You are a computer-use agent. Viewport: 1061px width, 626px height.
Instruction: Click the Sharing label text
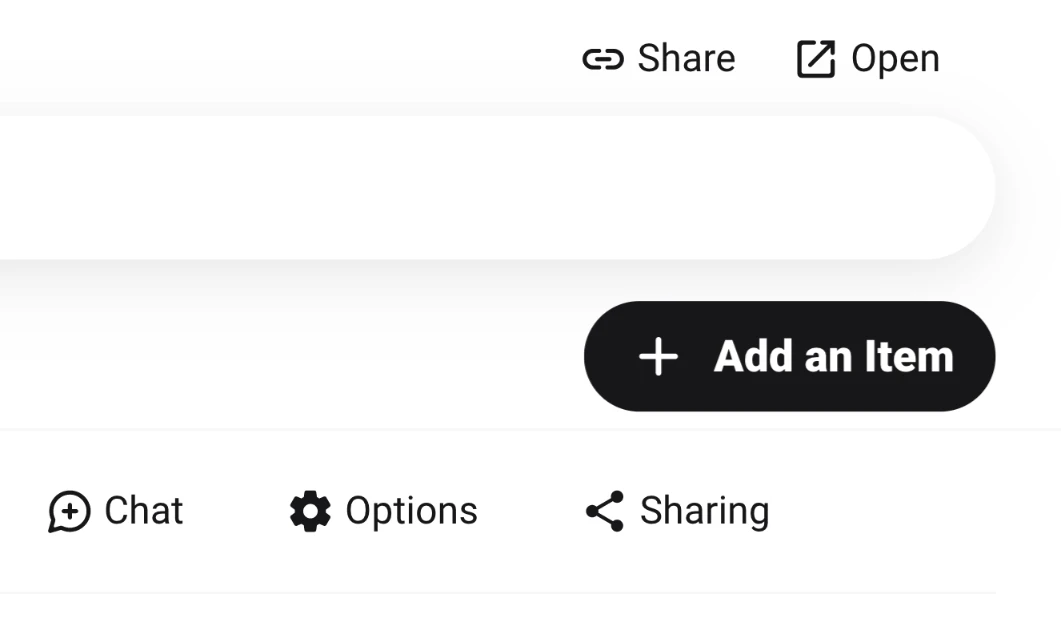click(x=703, y=510)
